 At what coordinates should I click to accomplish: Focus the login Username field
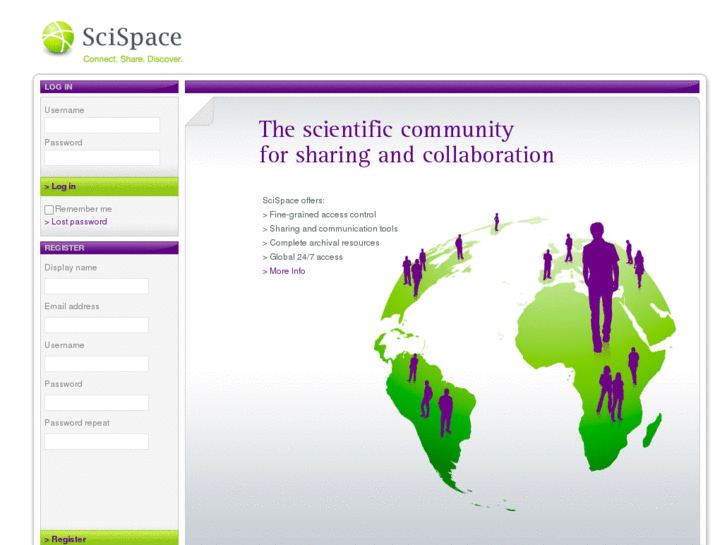click(102, 125)
